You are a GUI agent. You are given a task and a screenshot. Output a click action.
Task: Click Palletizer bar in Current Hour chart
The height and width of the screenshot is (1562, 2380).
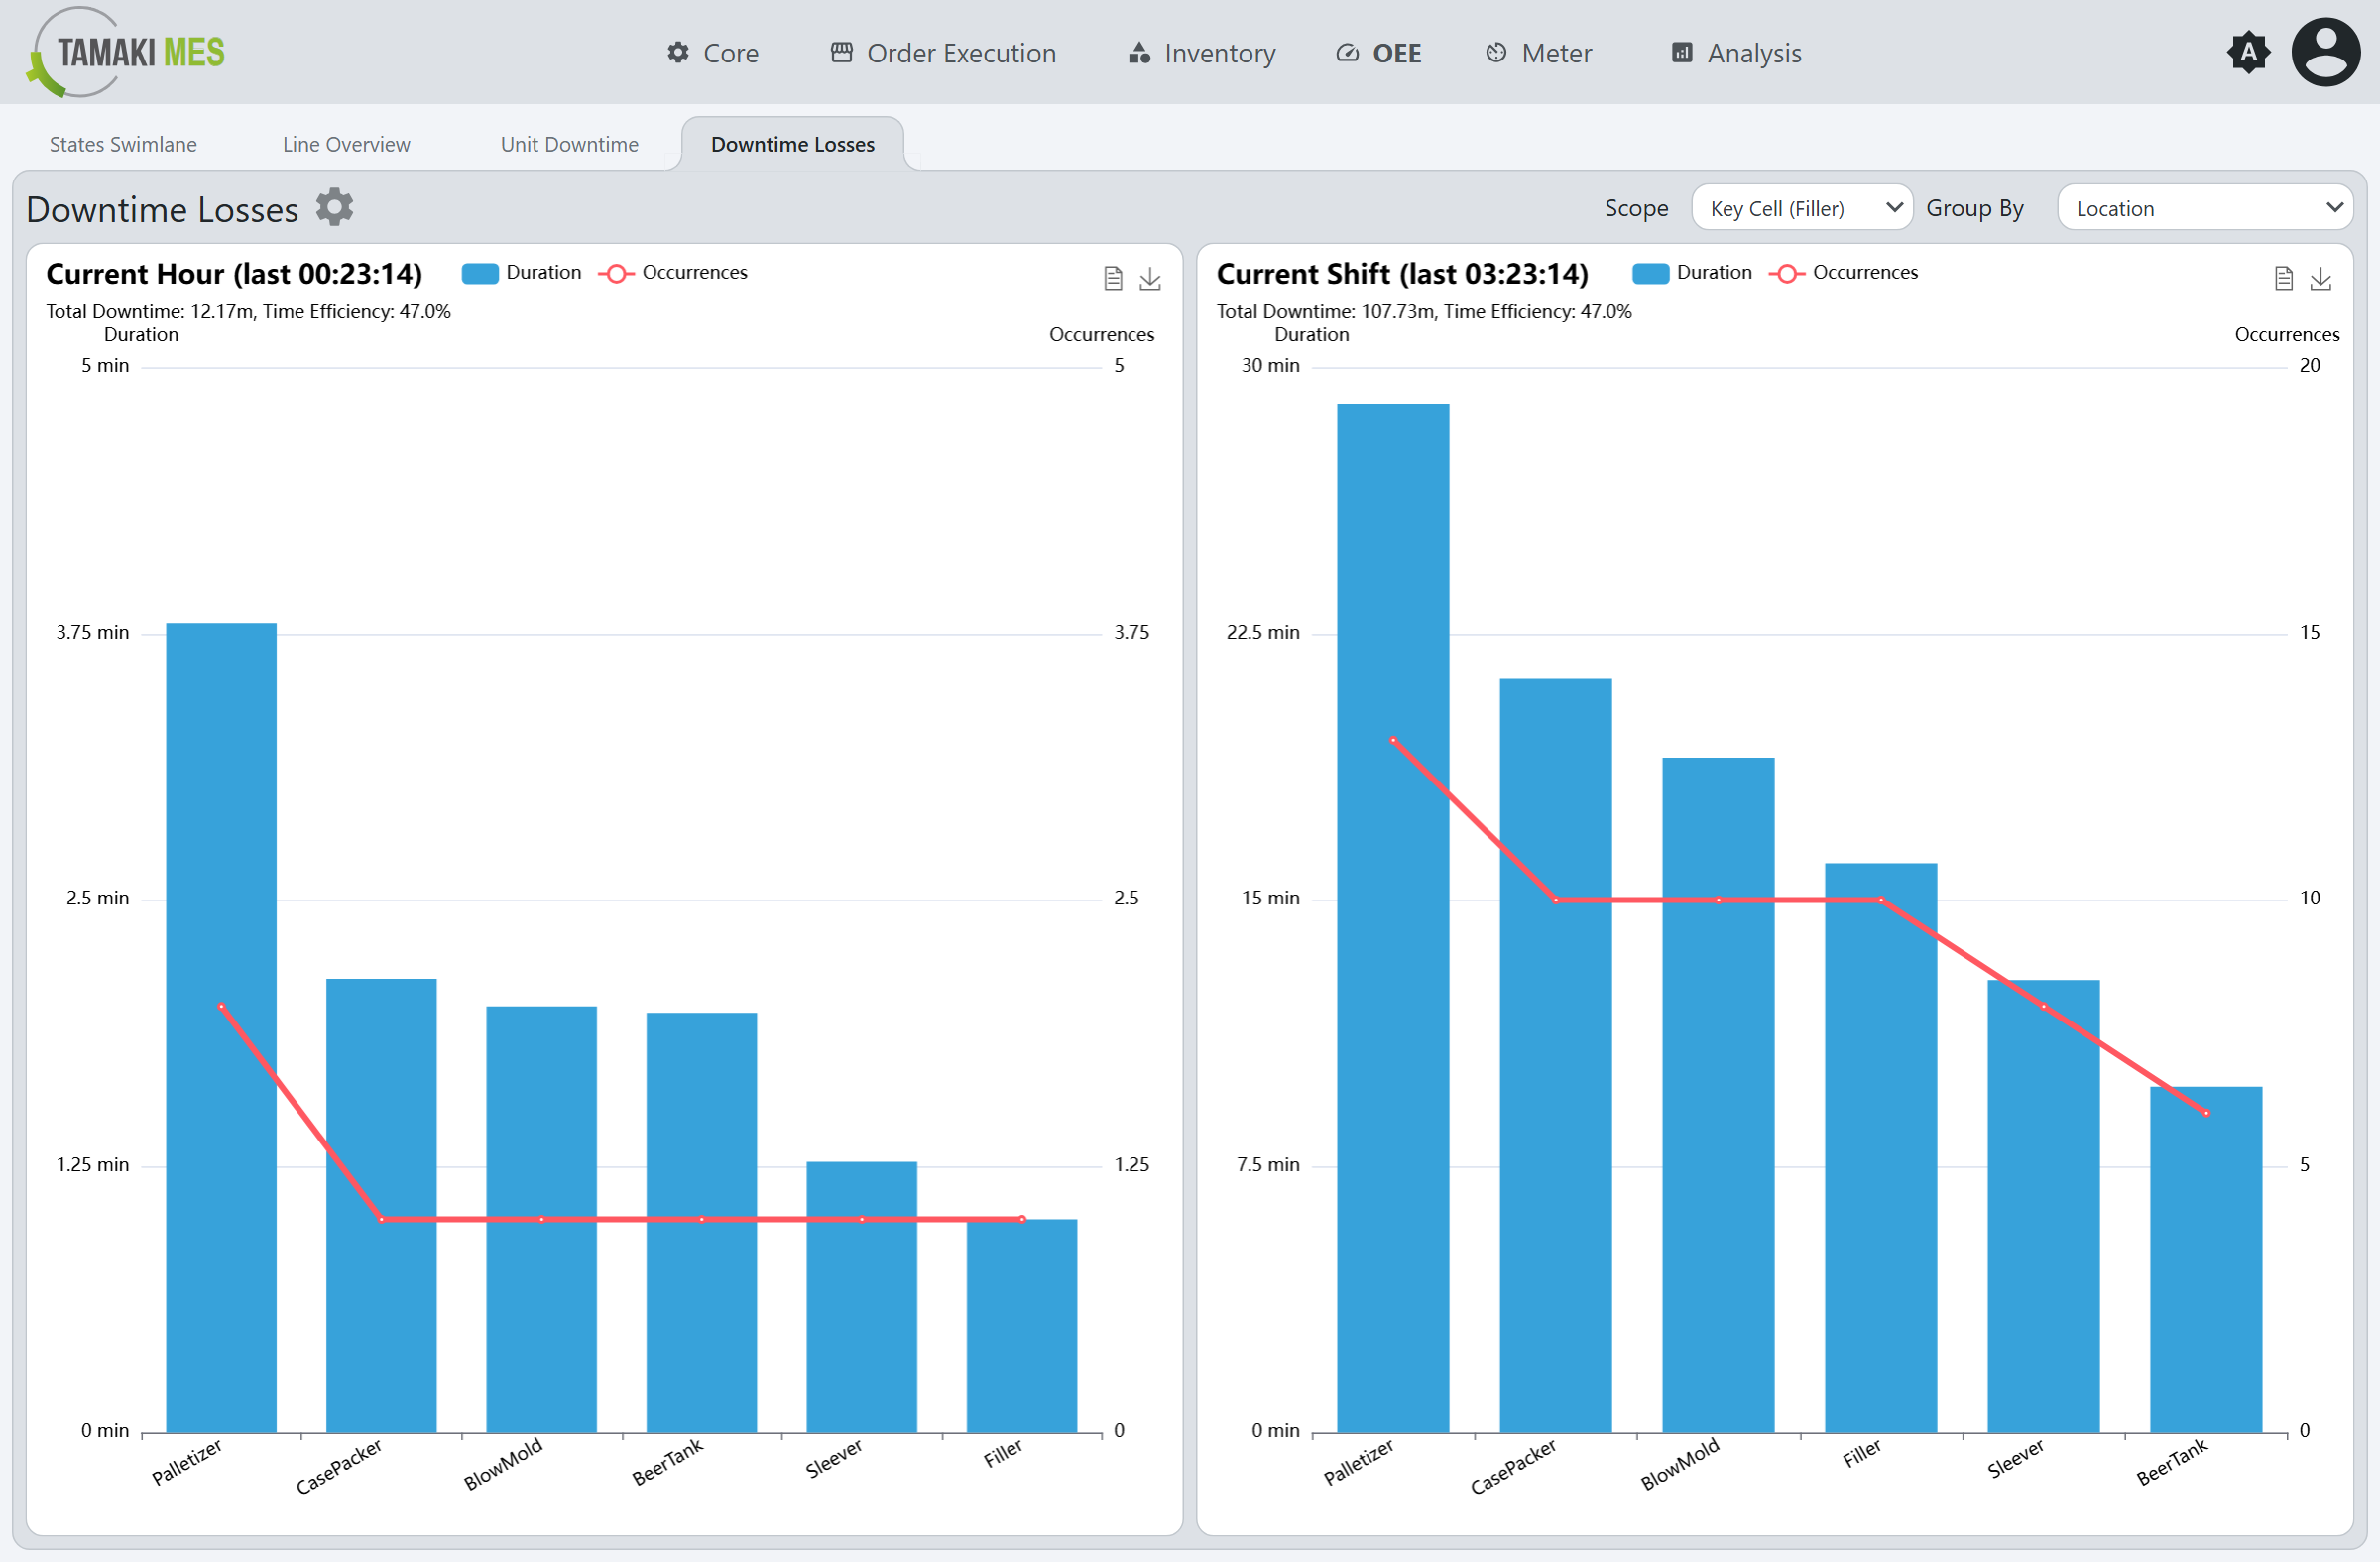point(221,1028)
